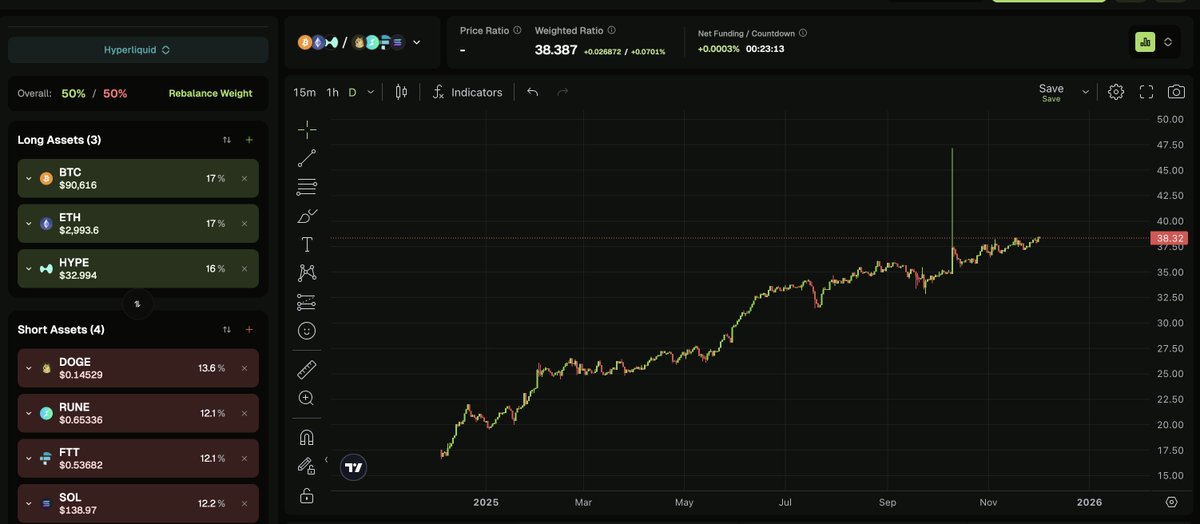1200x524 pixels.
Task: Show info for Price Ratio
Action: click(517, 31)
